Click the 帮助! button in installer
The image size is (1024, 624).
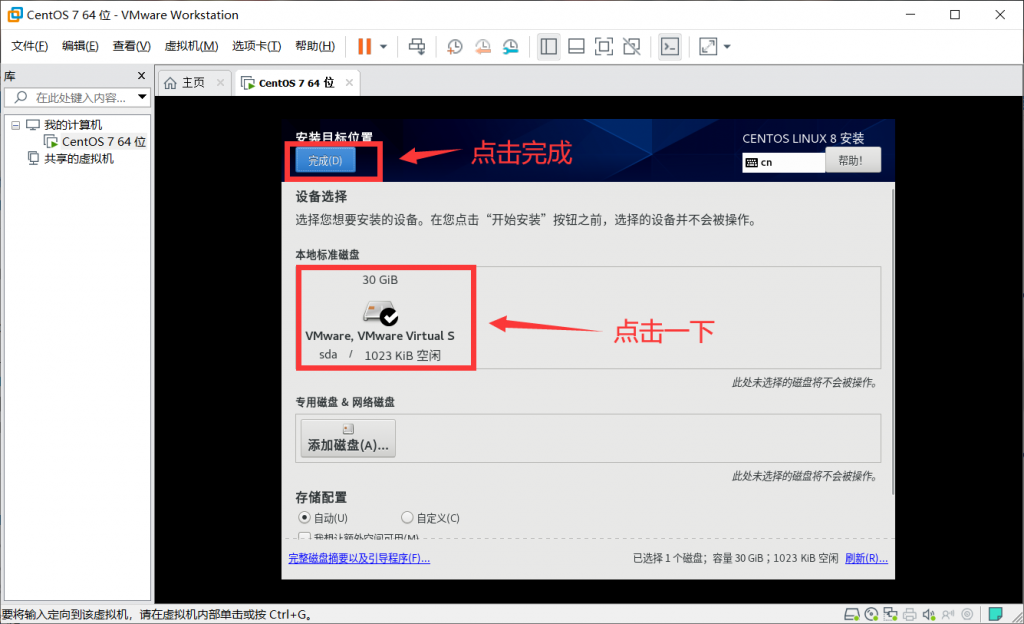pyautogui.click(x=852, y=160)
